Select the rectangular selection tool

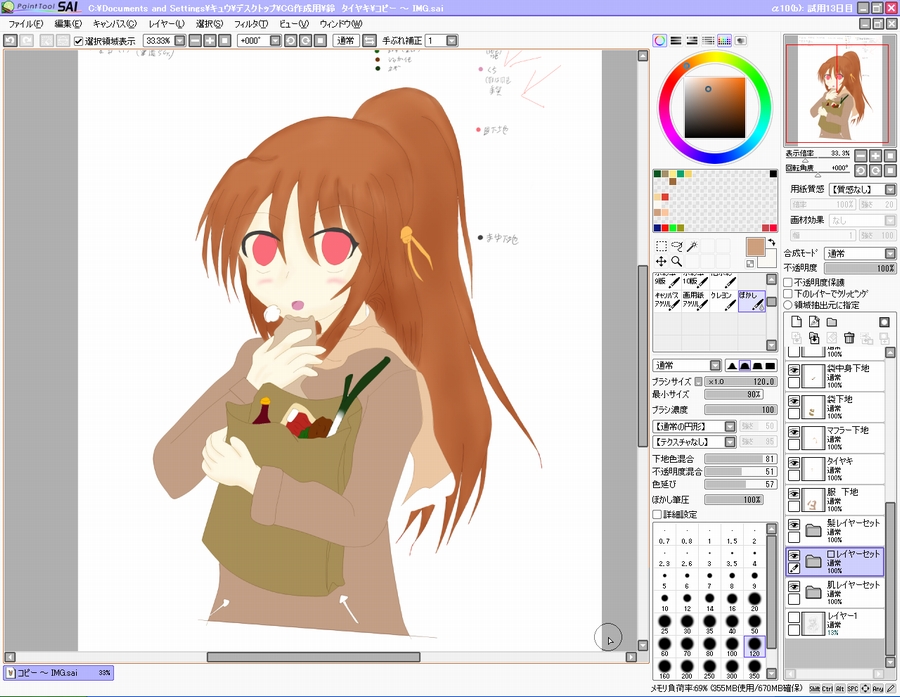(661, 246)
